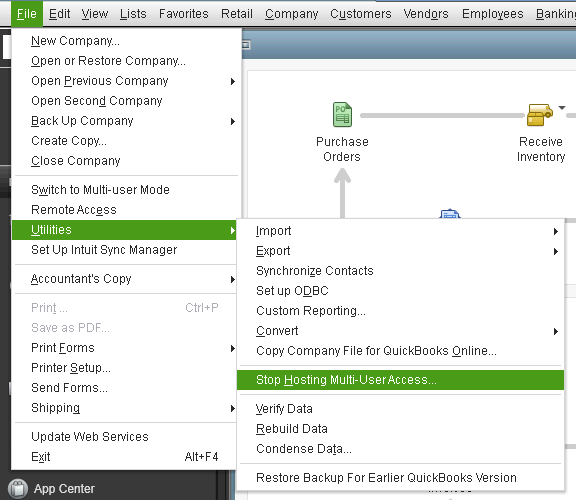Click the Receive Inventory icon
Screen dimensions: 576x500
(x=539, y=115)
